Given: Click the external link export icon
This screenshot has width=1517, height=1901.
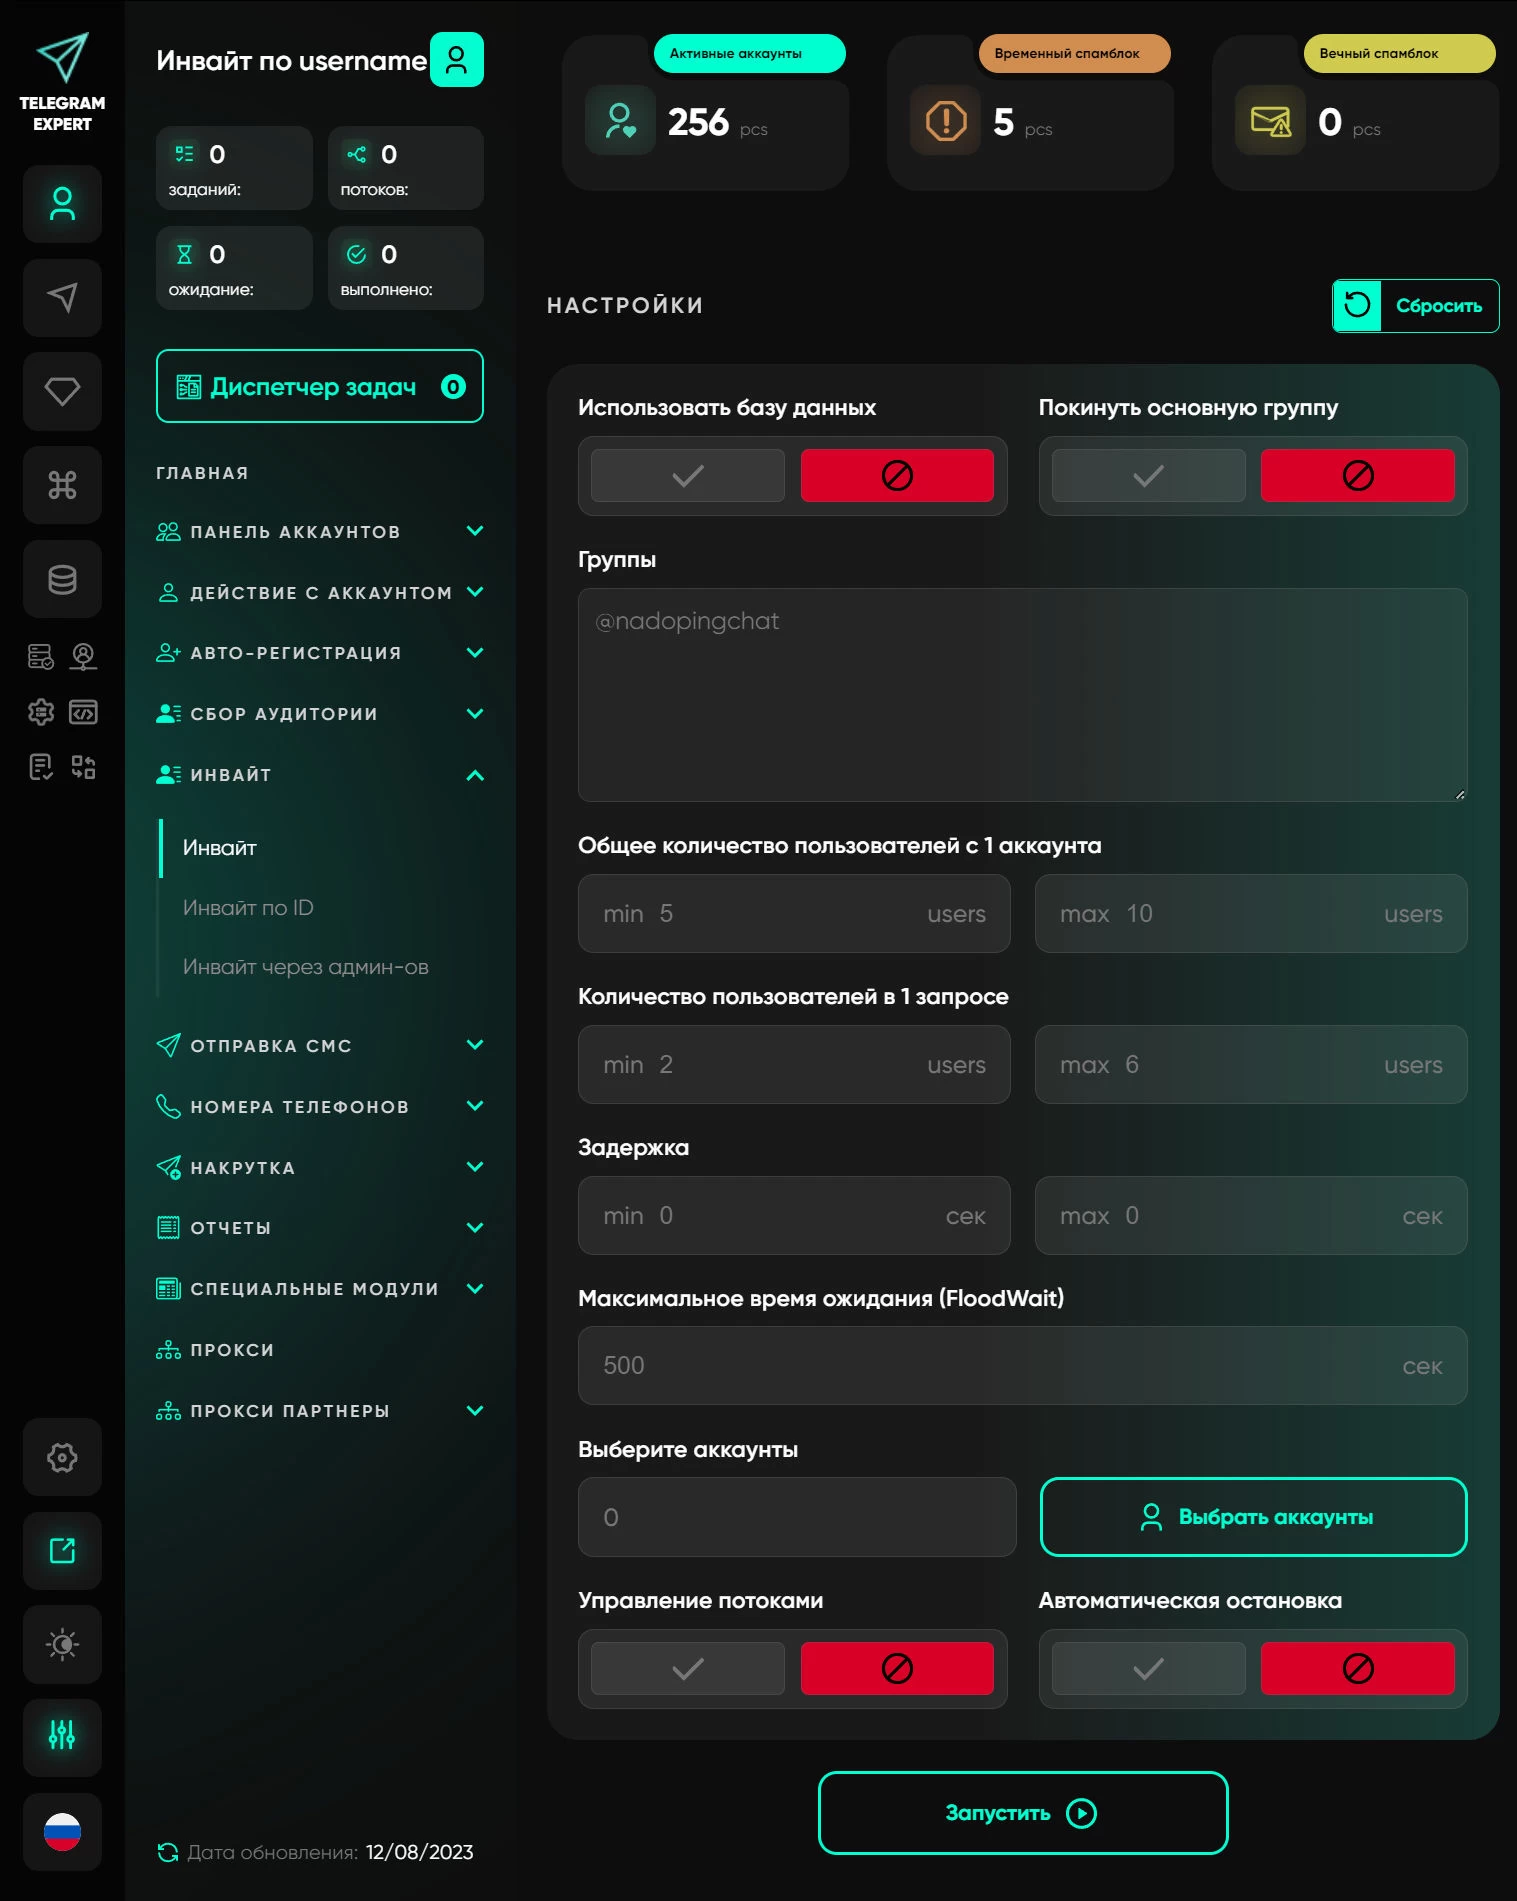Looking at the screenshot, I should (62, 1551).
